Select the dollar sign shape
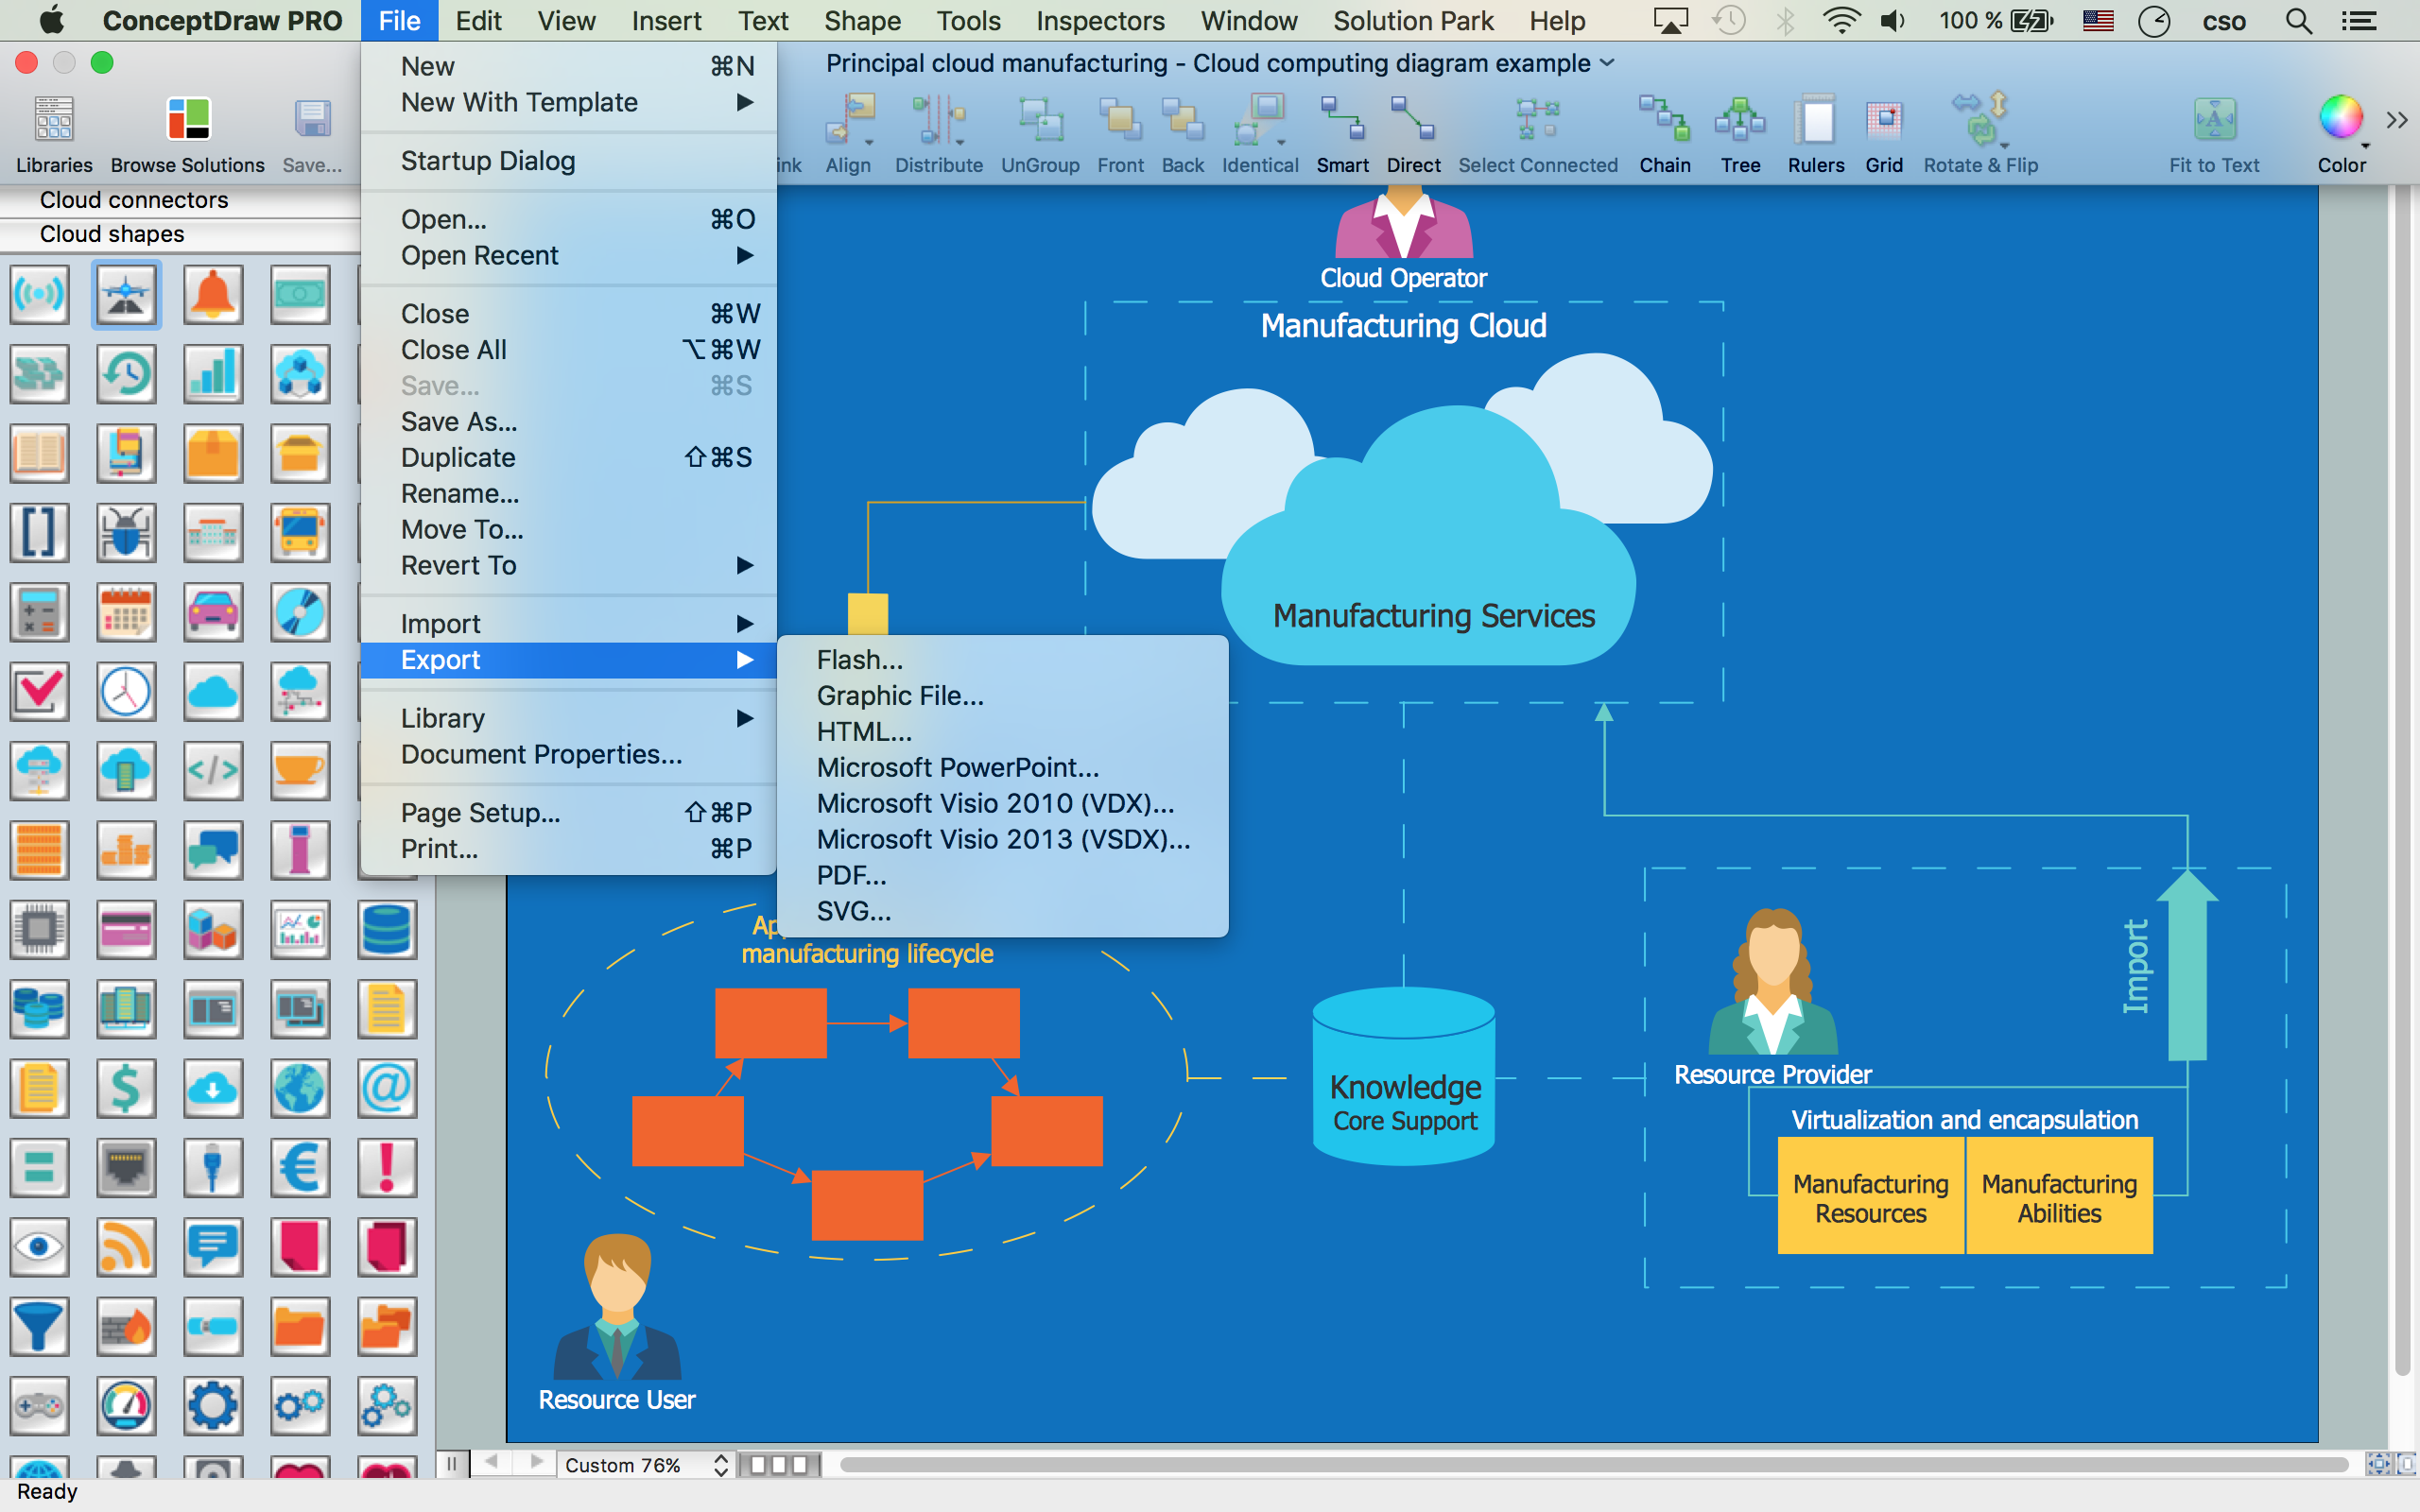 126,1088
